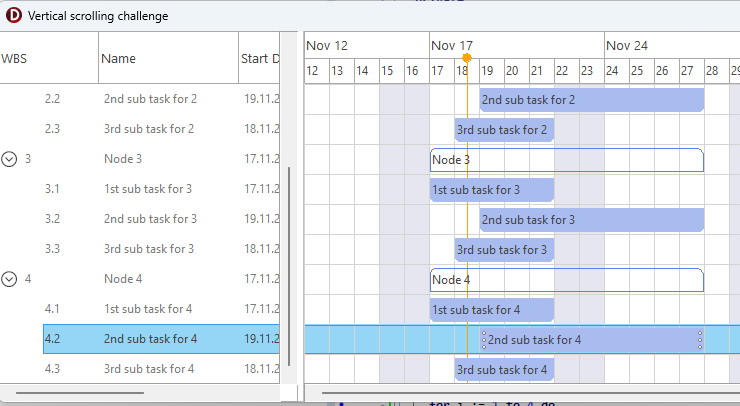740x406 pixels.
Task: Click the left grip of 2nd sub task for 4 bar
Action: (484, 339)
